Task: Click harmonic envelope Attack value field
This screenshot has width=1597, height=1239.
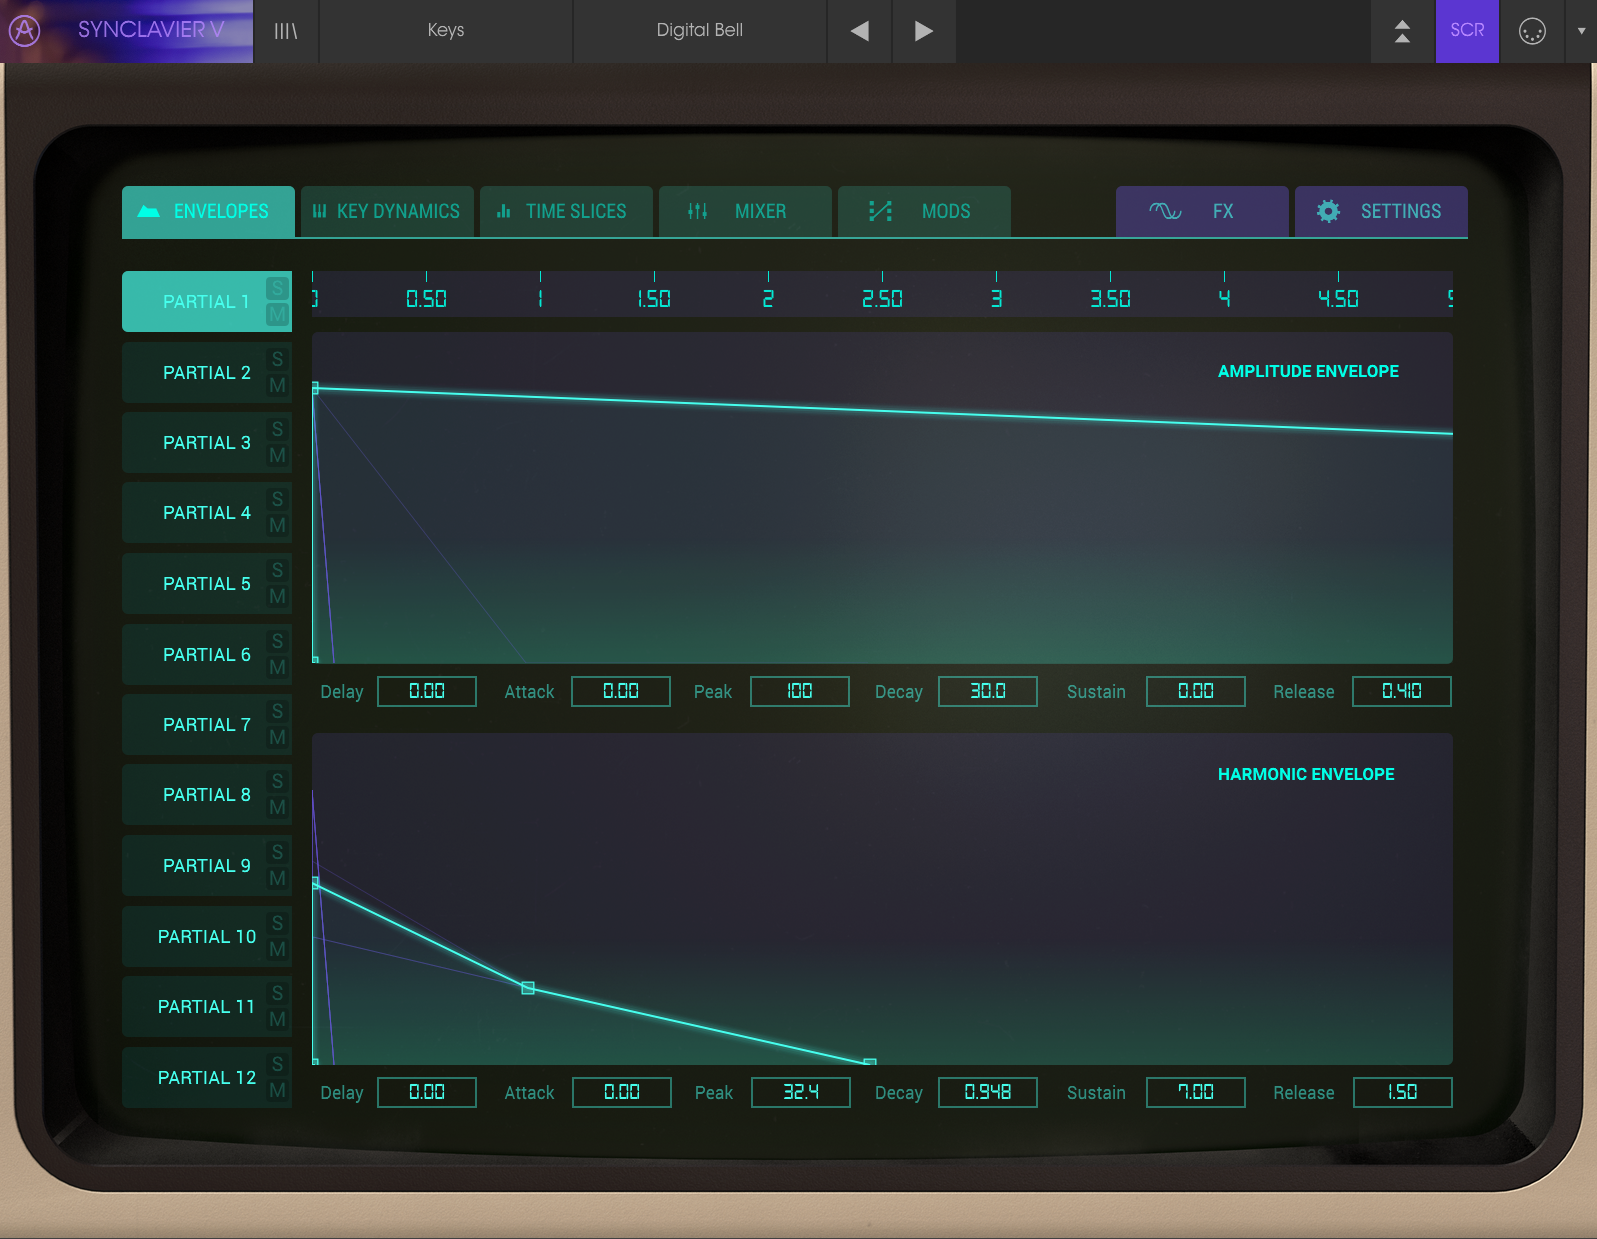Action: 622,1092
